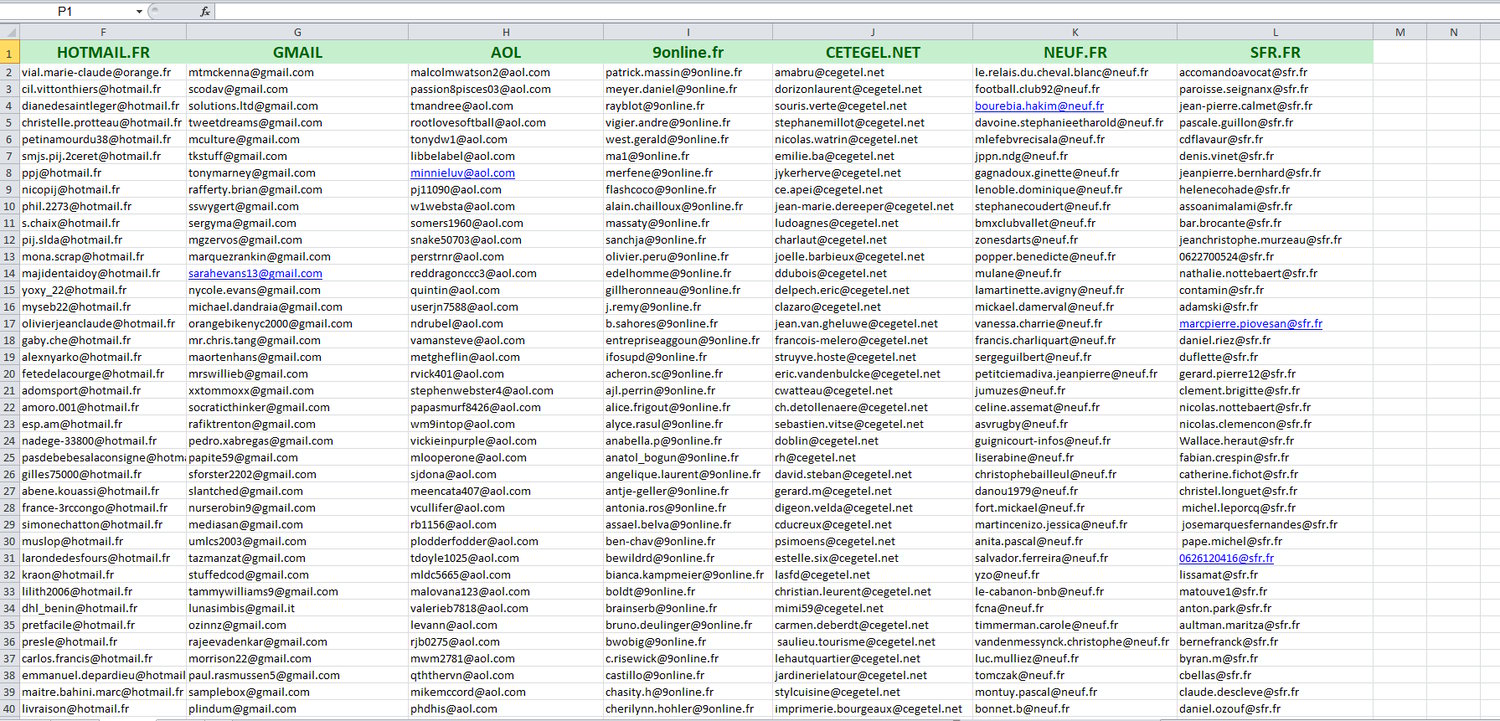
Task: Select the HOTMAIL.FR header cell
Action: [x=103, y=52]
